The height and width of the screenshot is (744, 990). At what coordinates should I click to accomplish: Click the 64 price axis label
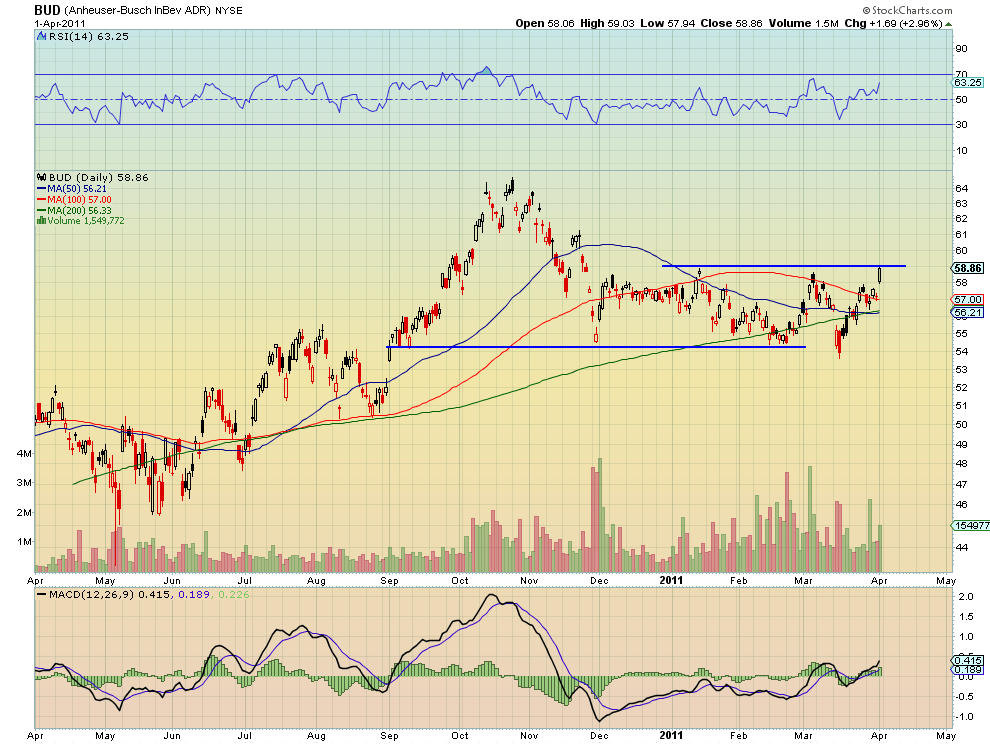962,188
